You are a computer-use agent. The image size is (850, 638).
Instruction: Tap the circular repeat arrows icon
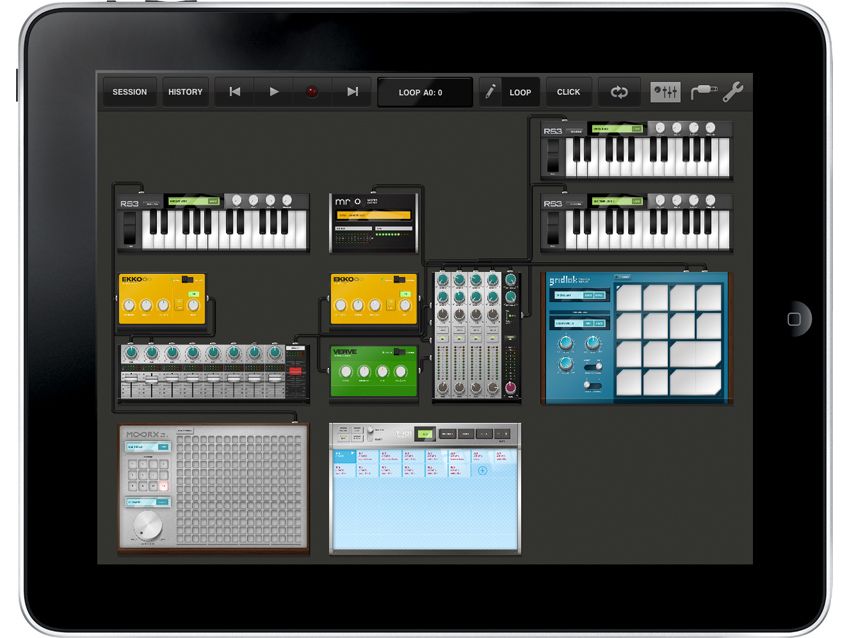click(x=618, y=91)
